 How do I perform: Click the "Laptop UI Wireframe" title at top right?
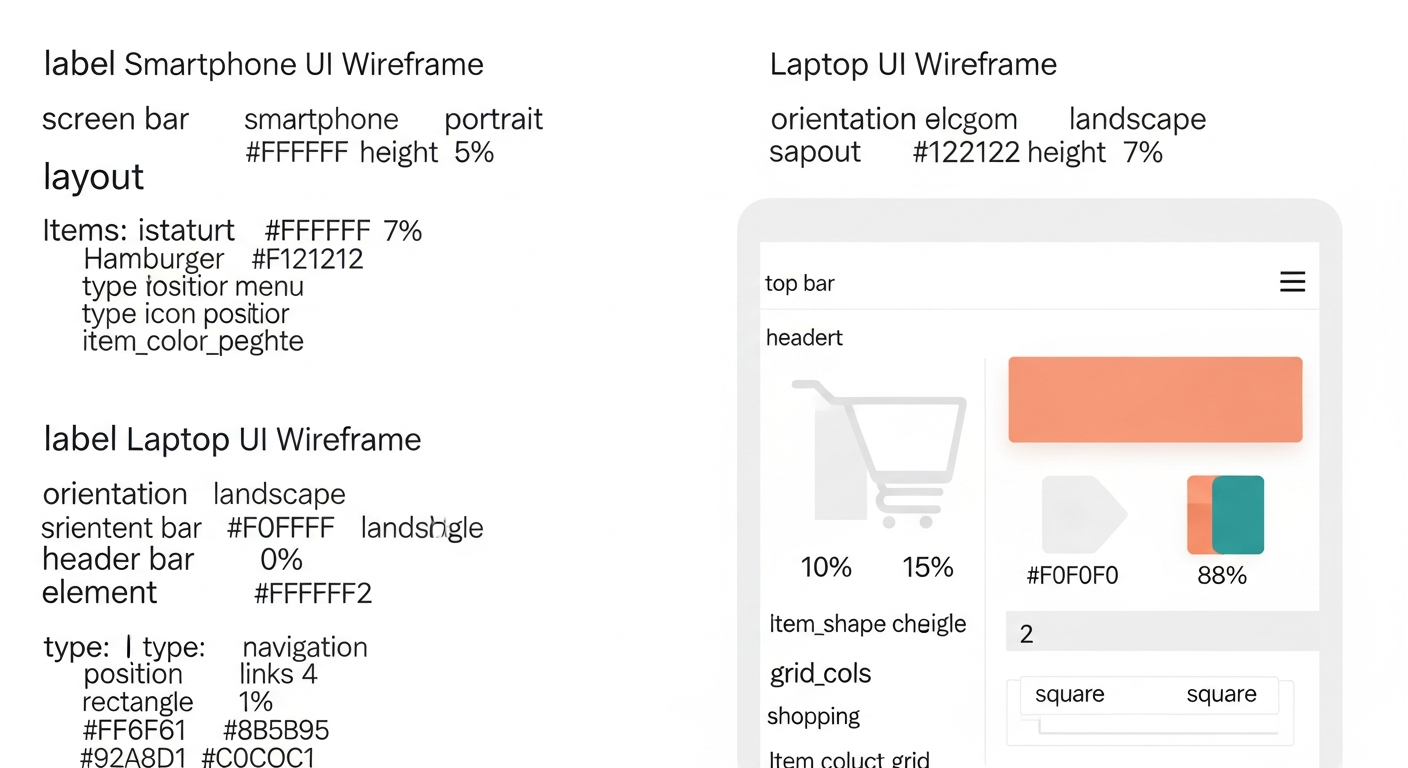tap(913, 65)
